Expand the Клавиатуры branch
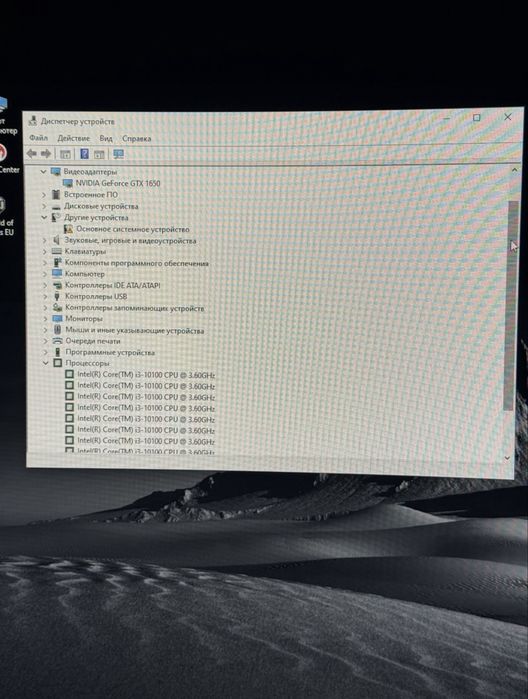Screen dimensions: 528x699 (44, 251)
